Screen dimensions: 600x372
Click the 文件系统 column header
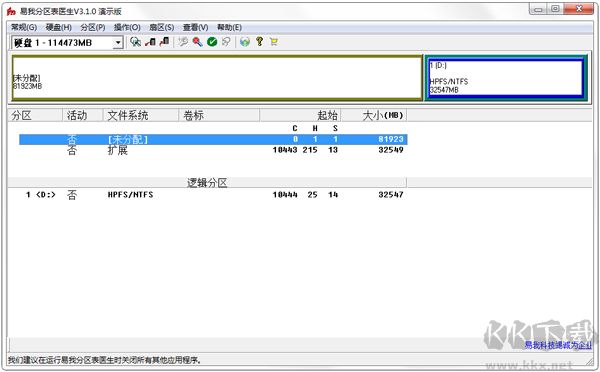(x=141, y=115)
